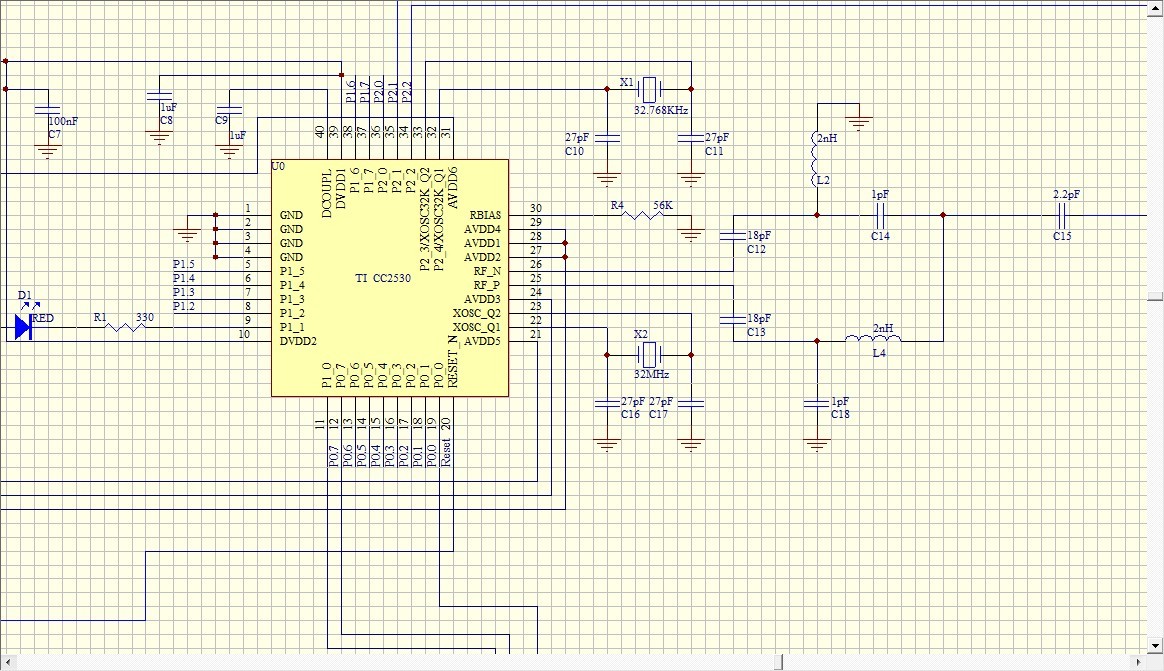Select the X1 crystal symbol
The height and width of the screenshot is (671, 1164).
coord(650,89)
